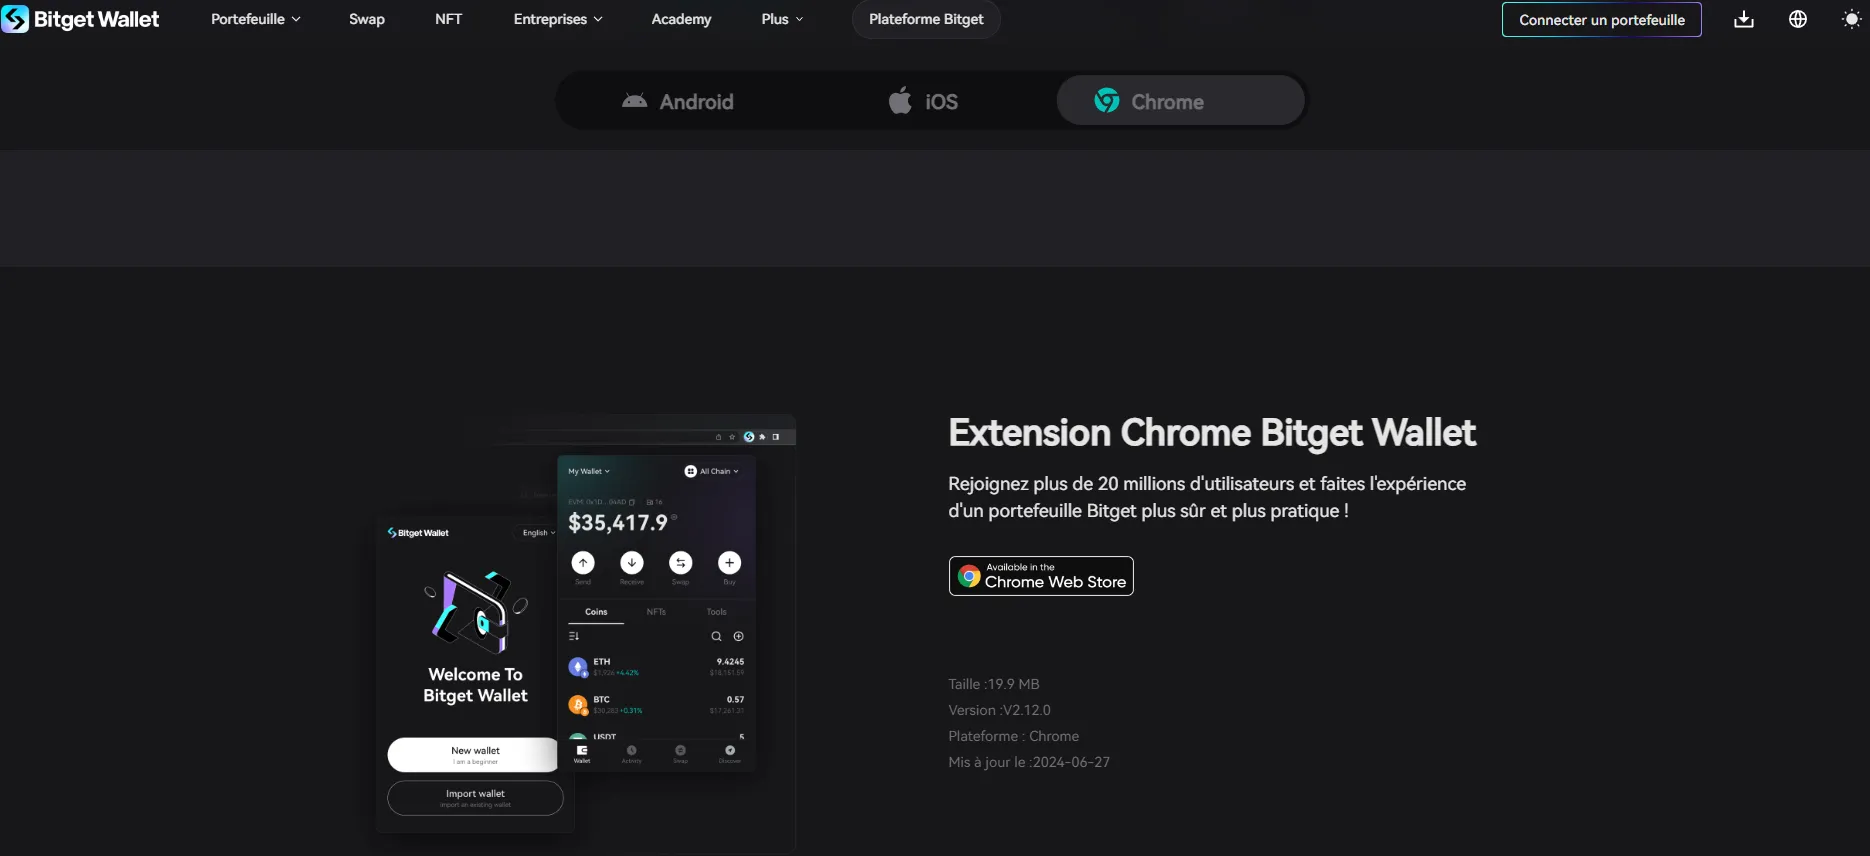Expand the Entreprises dropdown menu
This screenshot has width=1870, height=856.
[558, 19]
